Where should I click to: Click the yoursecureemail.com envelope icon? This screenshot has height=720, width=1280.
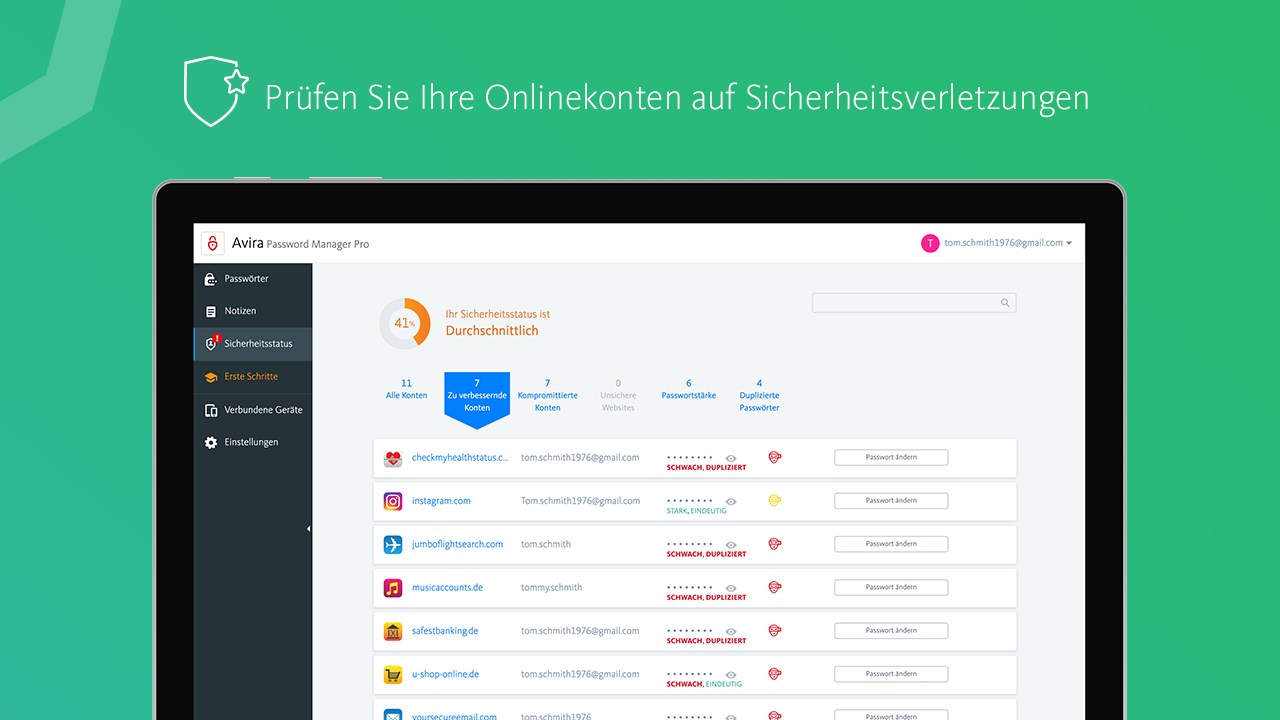coord(393,714)
